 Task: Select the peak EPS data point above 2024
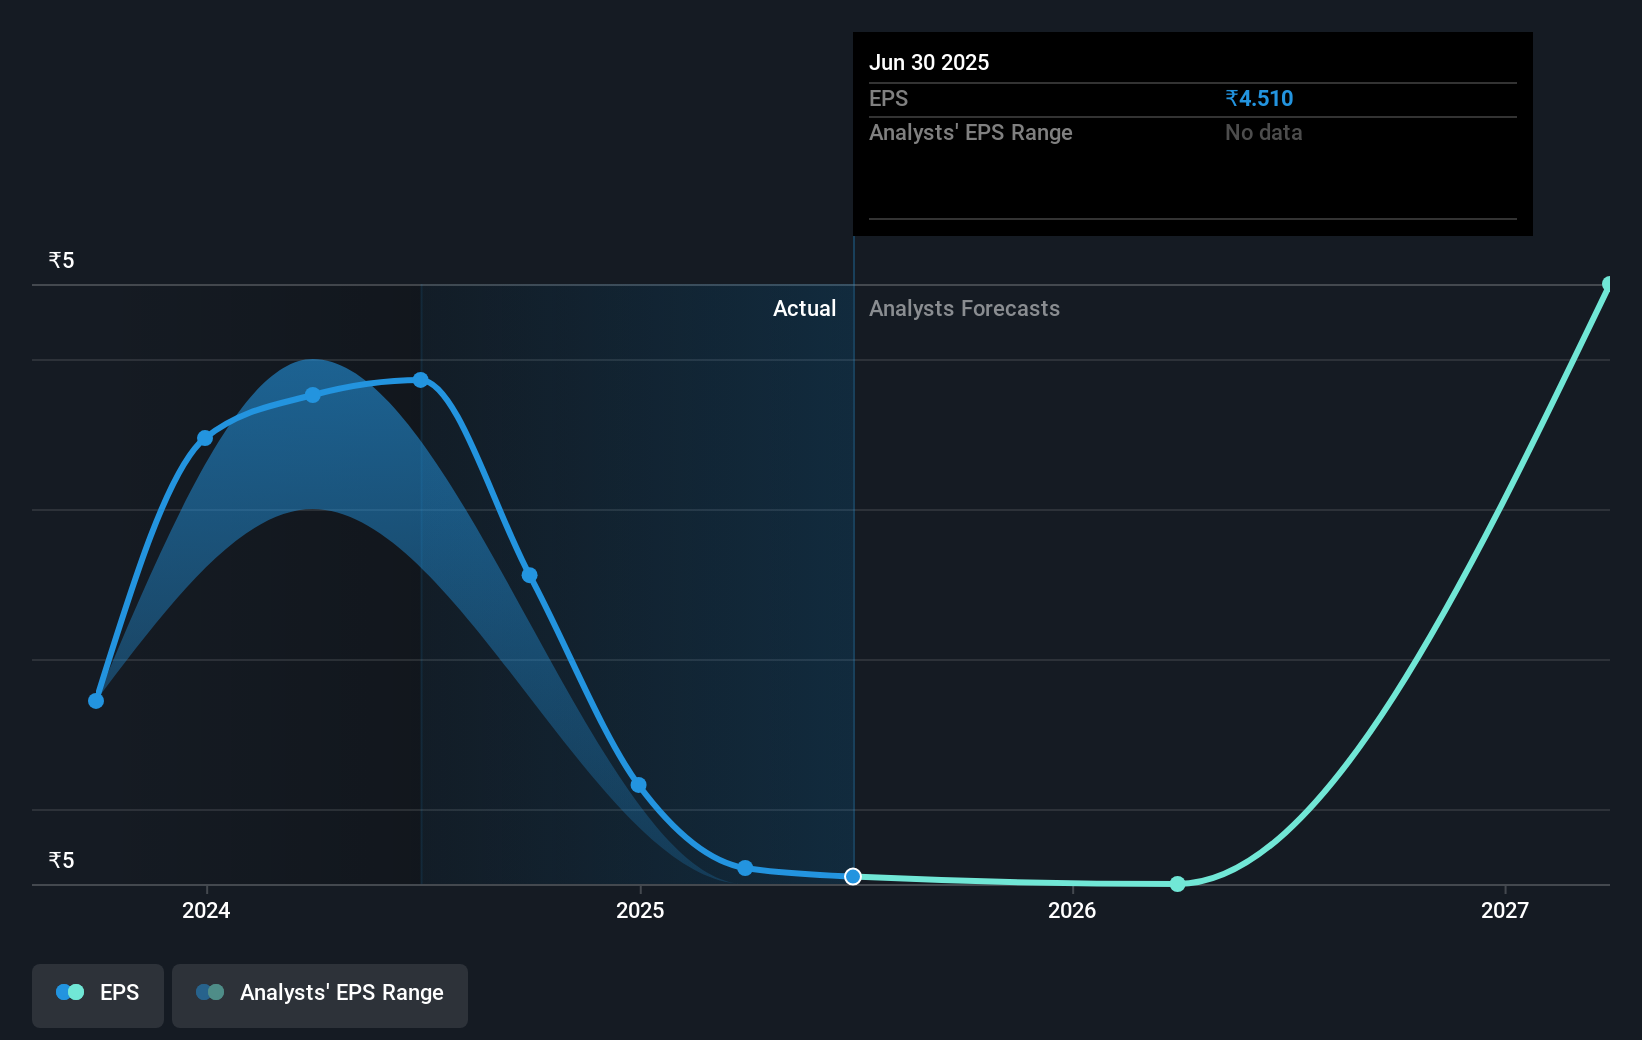420,380
